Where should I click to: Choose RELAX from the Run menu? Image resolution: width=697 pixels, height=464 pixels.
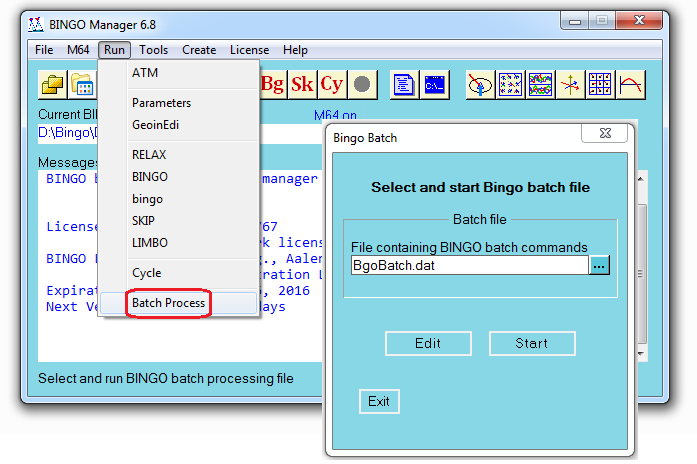tap(179, 155)
